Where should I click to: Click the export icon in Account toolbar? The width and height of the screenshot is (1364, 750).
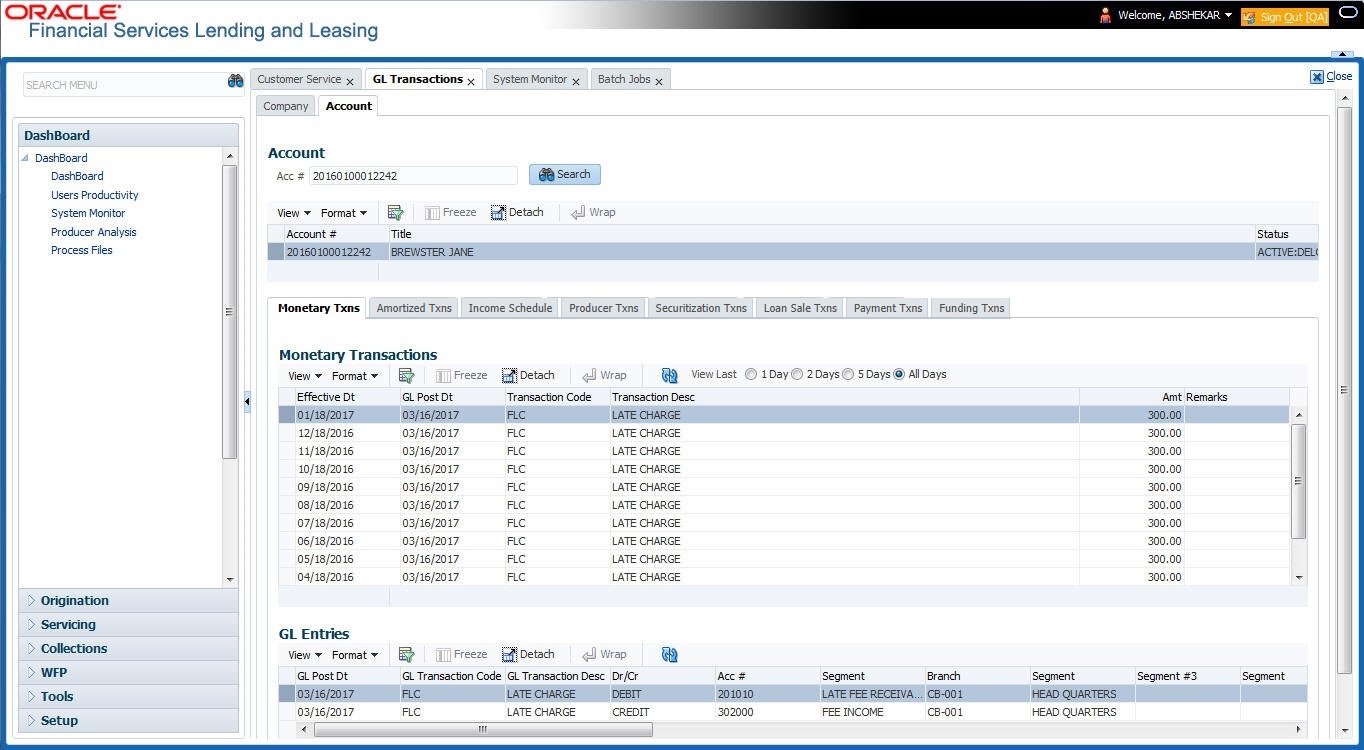click(x=395, y=212)
